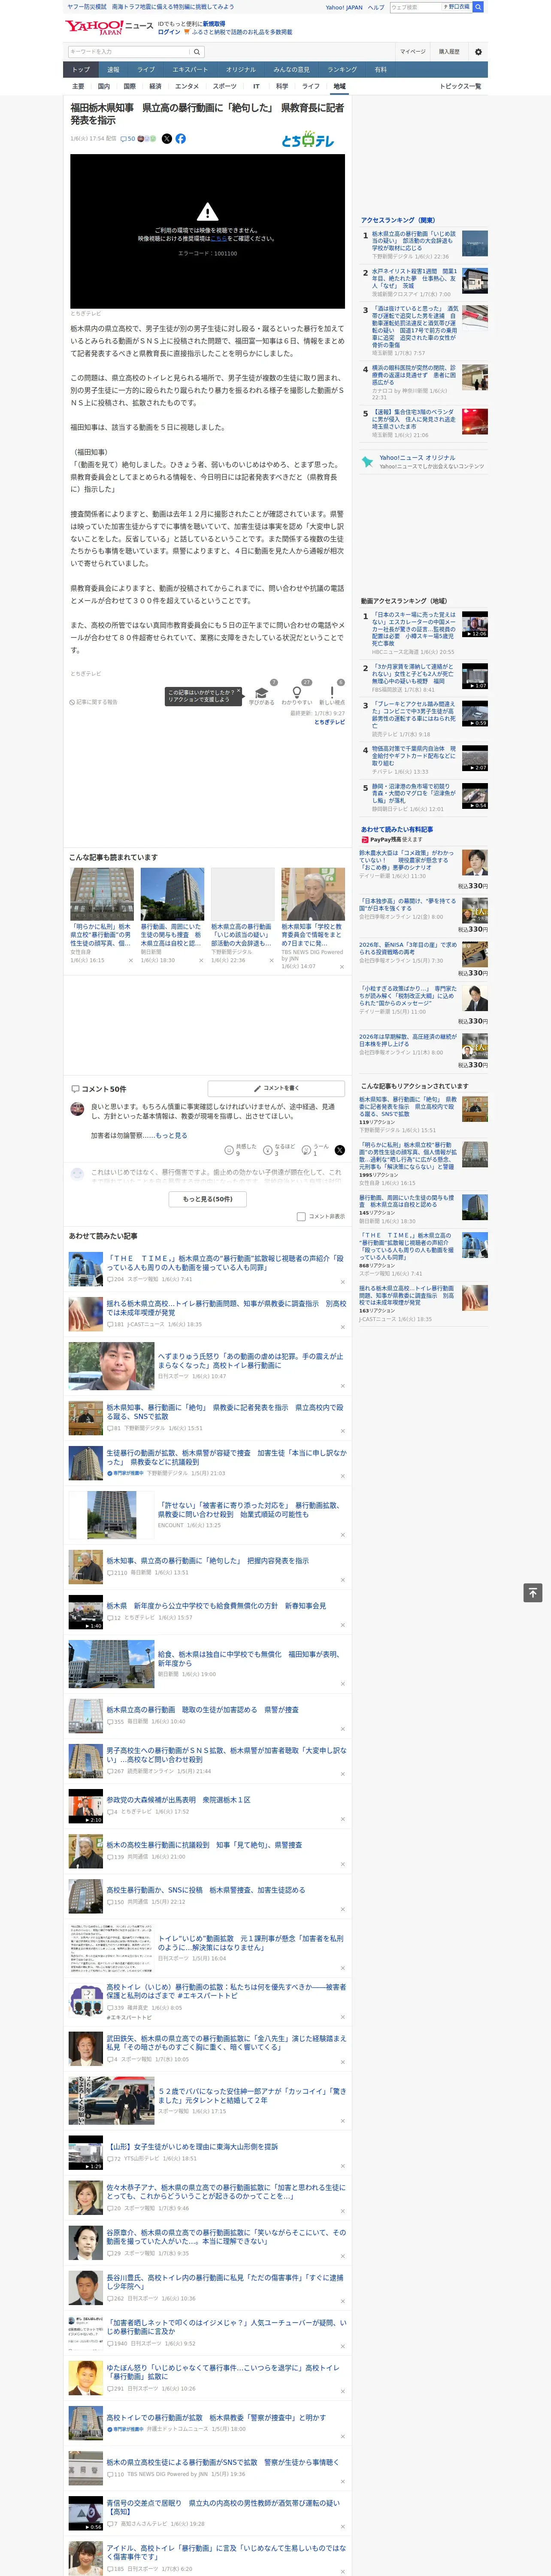Viewport: 551px width, 2576px height.
Task: Click the scroll-to-top arrow button
Action: click(533, 1593)
